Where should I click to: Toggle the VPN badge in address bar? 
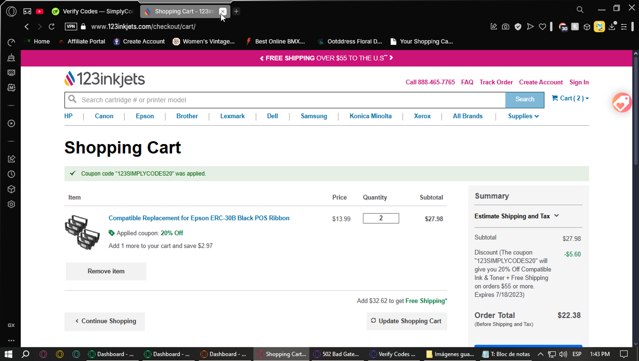tap(71, 26)
